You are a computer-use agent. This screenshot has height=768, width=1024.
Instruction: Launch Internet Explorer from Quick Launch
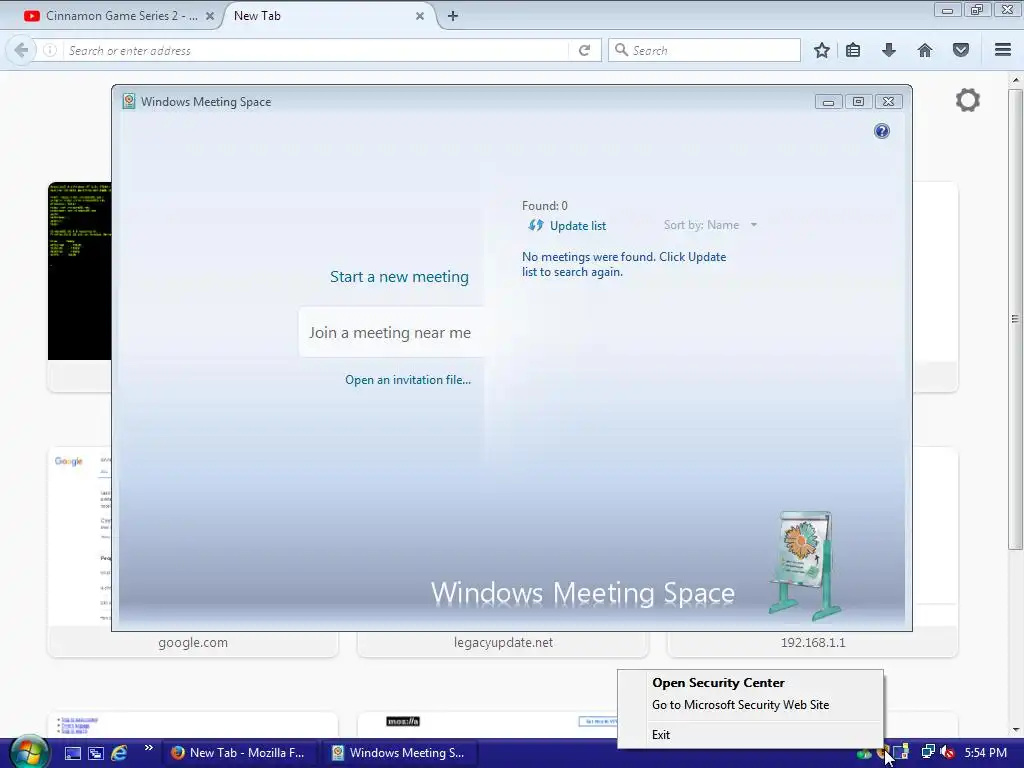[x=119, y=753]
